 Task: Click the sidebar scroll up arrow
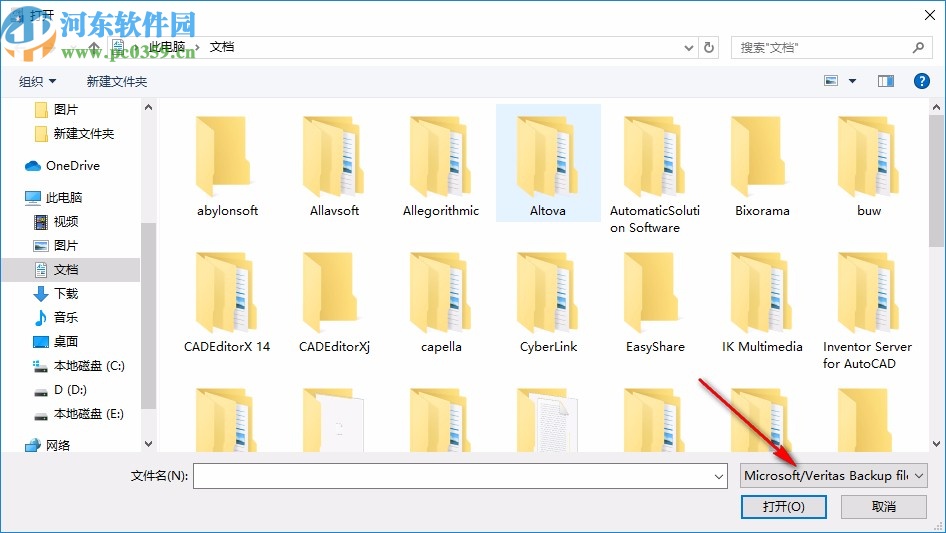[148, 107]
